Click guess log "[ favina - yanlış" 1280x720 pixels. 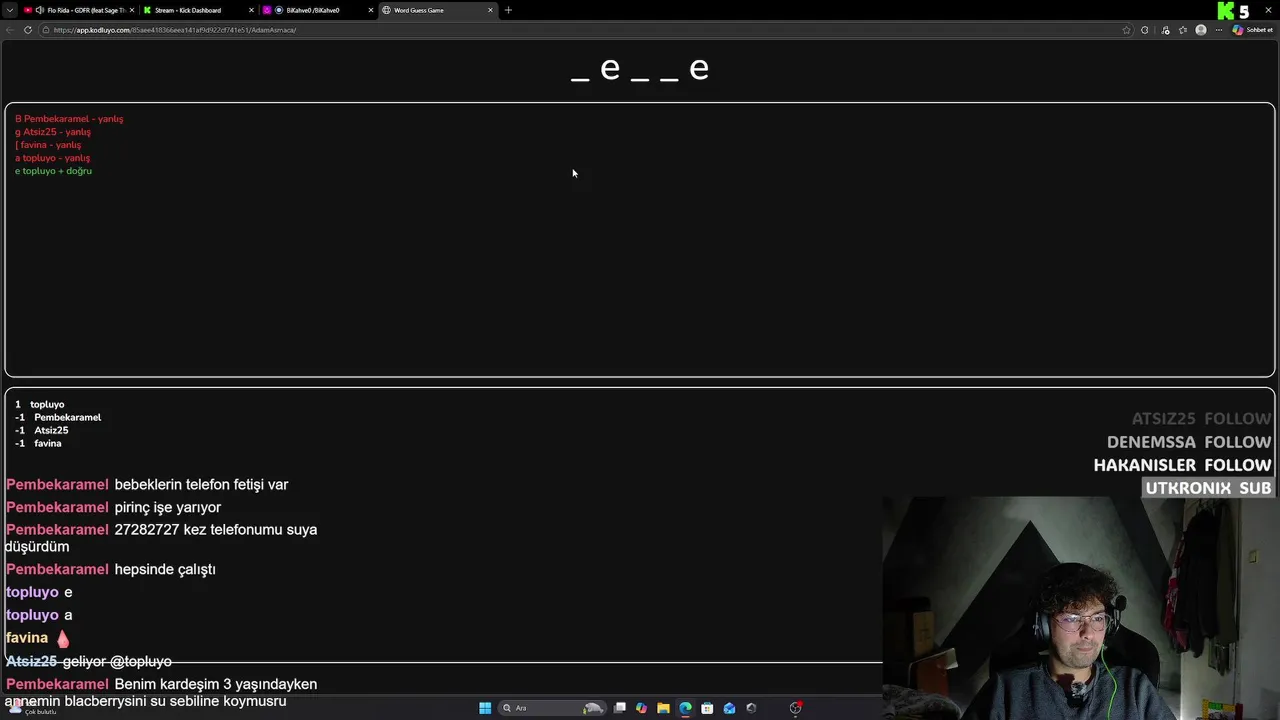(48, 145)
